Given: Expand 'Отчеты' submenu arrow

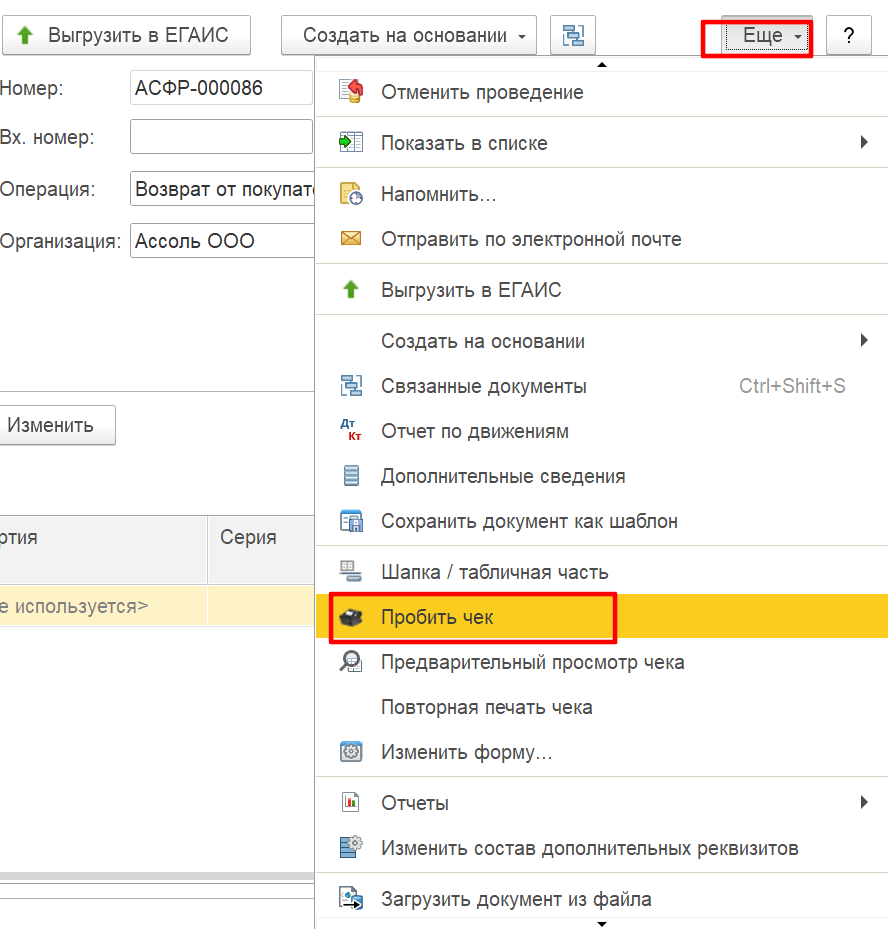Looking at the screenshot, I should 864,802.
